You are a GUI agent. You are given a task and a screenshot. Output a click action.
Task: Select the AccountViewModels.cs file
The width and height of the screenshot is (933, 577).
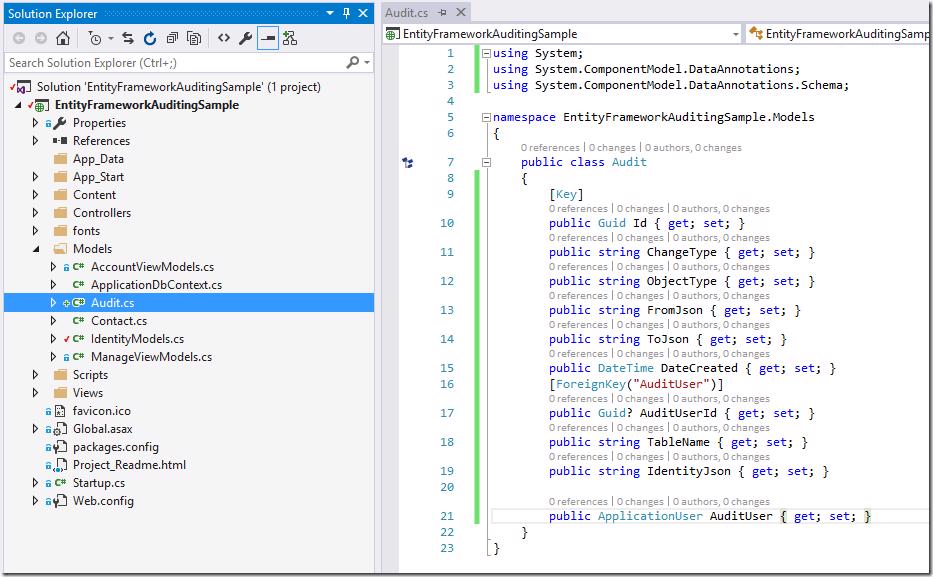tap(152, 267)
